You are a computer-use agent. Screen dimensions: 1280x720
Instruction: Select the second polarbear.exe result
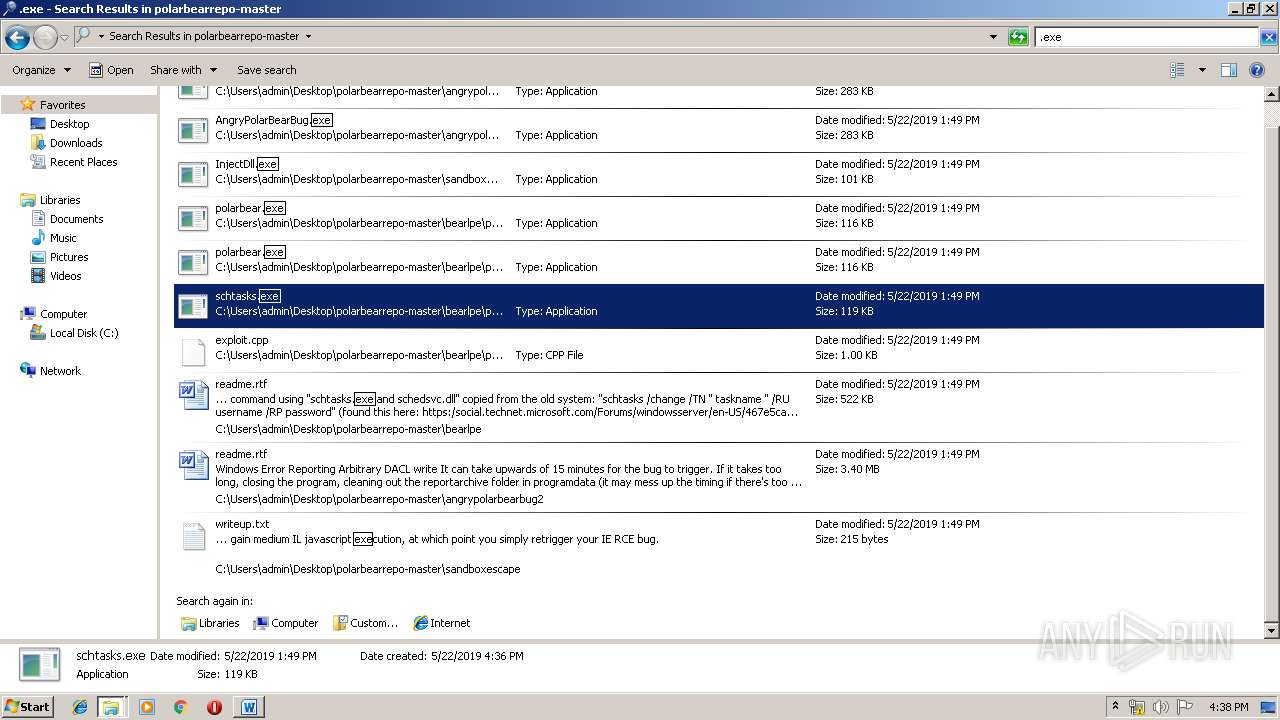(718, 262)
